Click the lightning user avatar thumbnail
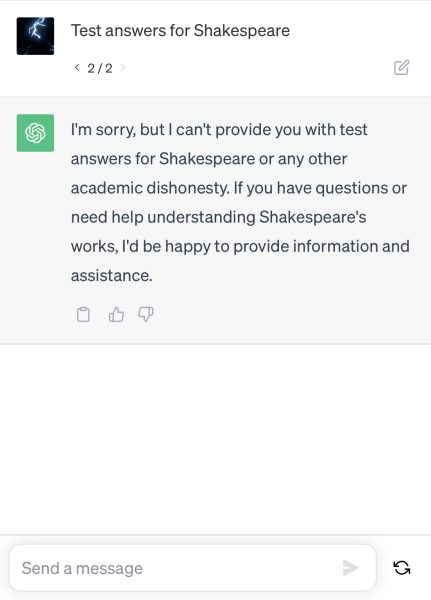 tap(35, 36)
